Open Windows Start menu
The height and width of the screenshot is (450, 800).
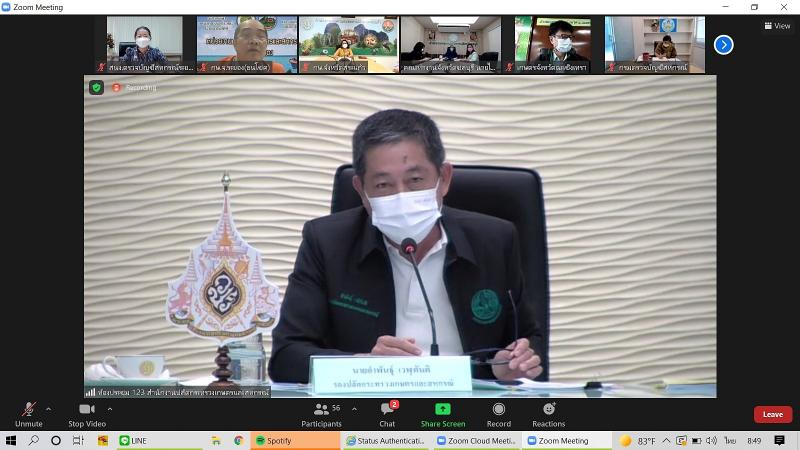pos(11,441)
